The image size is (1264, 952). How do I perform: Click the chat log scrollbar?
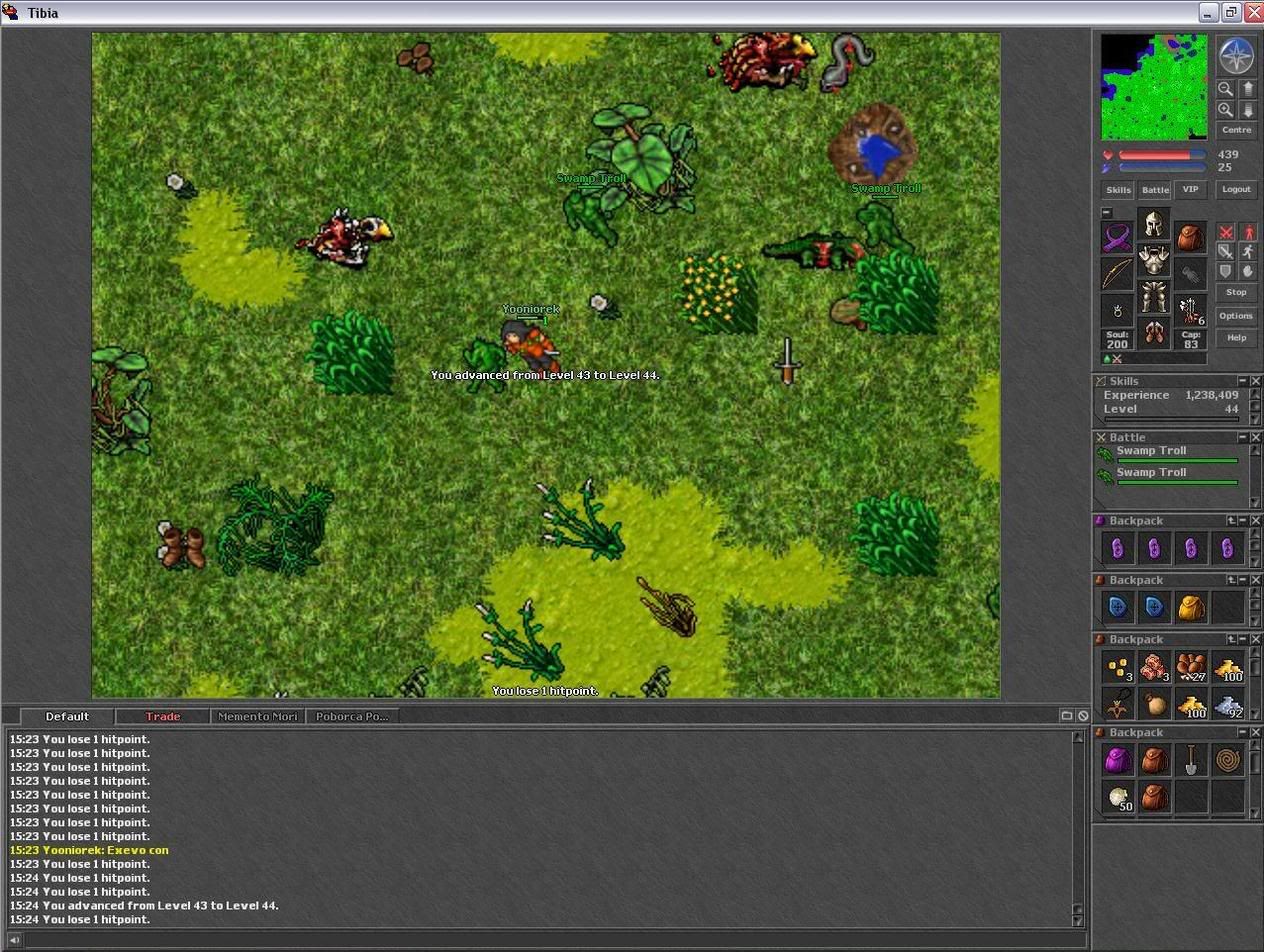[x=1078, y=829]
